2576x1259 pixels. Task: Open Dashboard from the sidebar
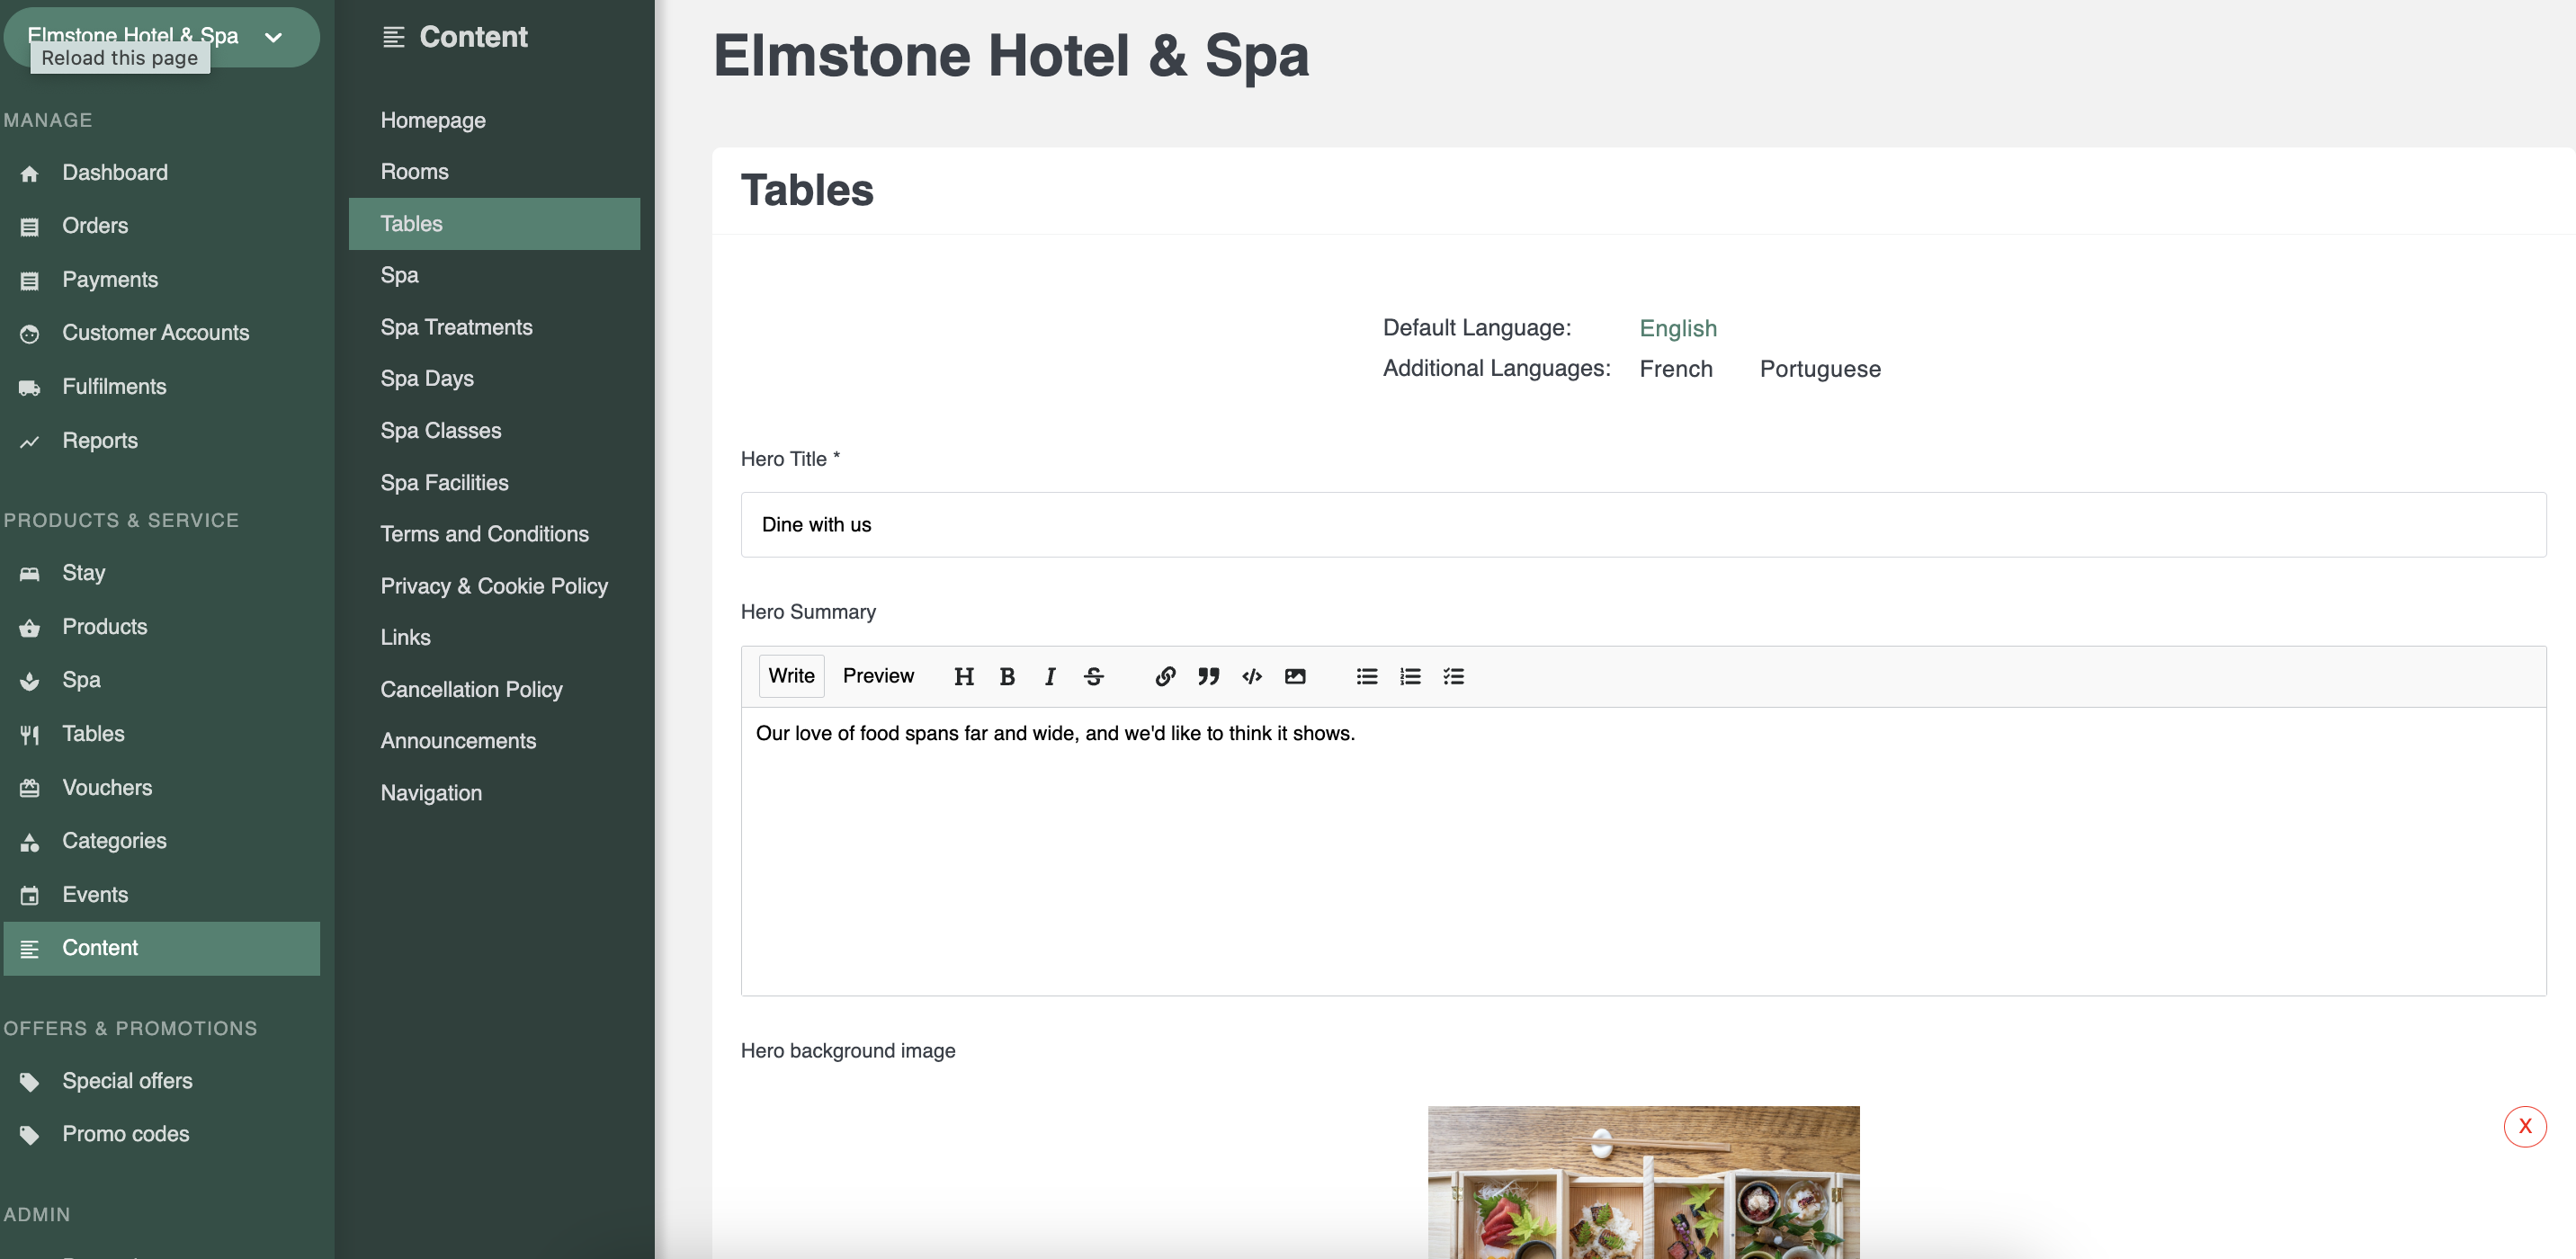tap(114, 172)
